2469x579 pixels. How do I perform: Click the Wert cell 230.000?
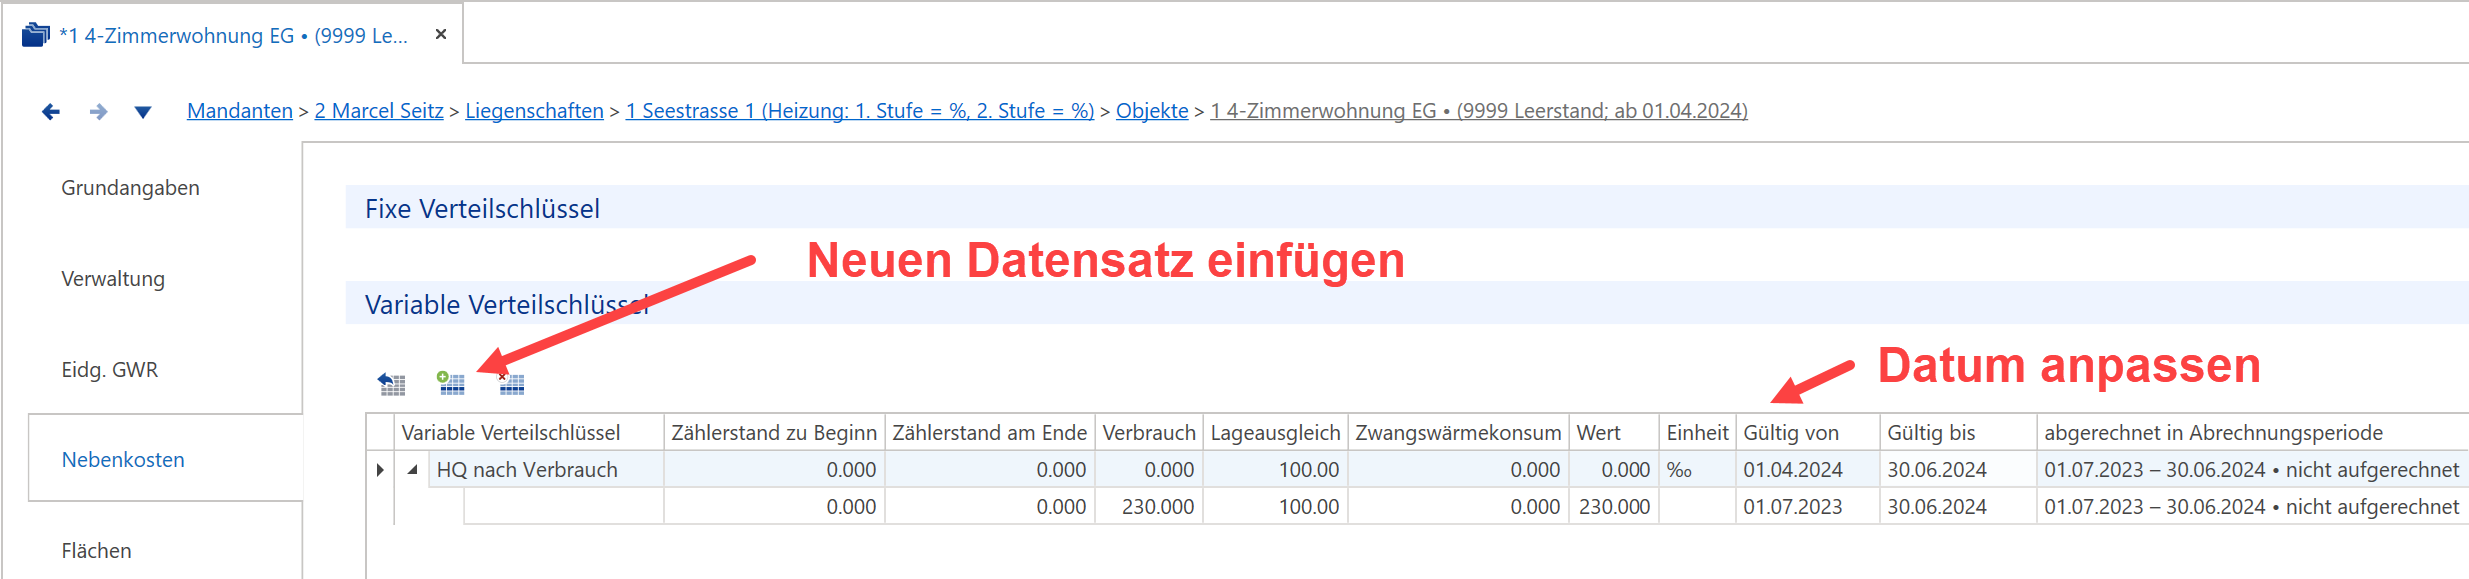coord(1614,506)
